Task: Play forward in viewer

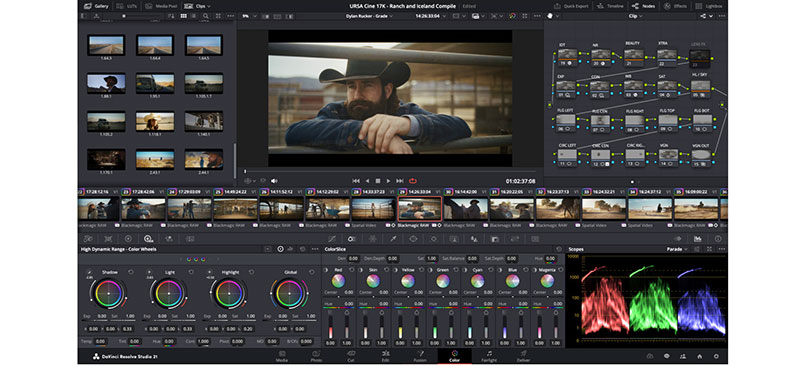Action: 388,181
